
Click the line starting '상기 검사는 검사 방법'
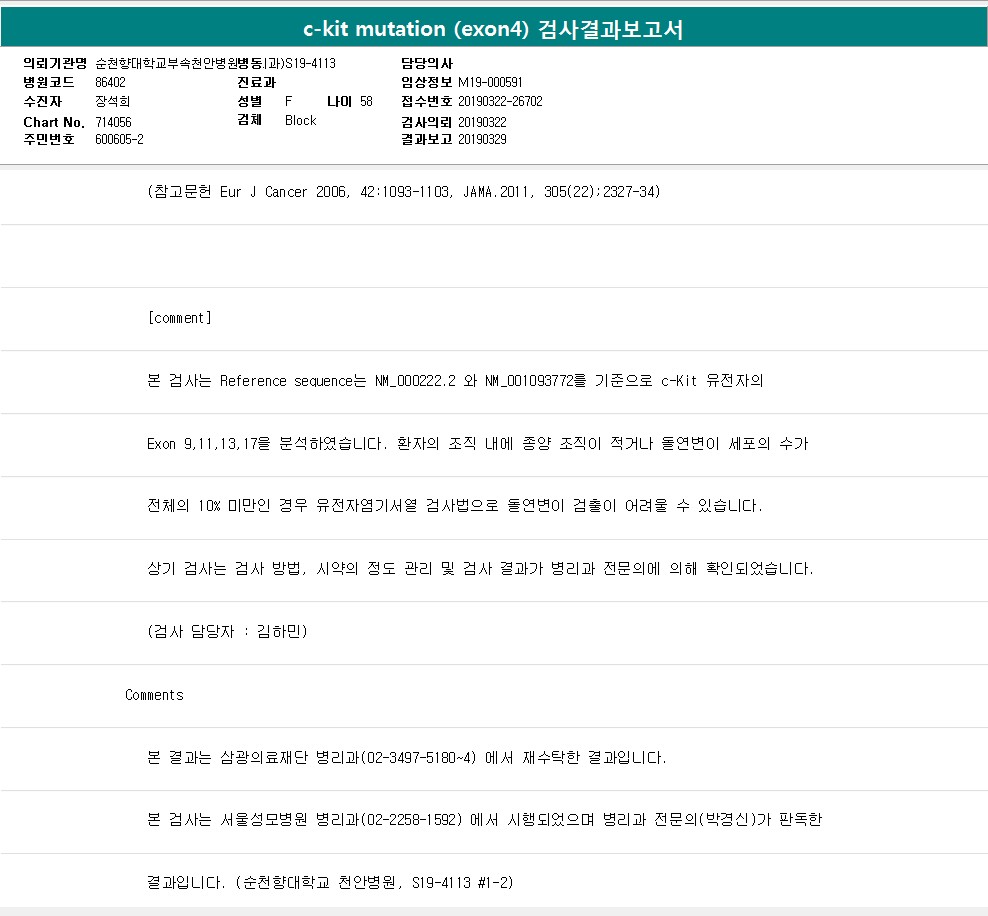(480, 568)
